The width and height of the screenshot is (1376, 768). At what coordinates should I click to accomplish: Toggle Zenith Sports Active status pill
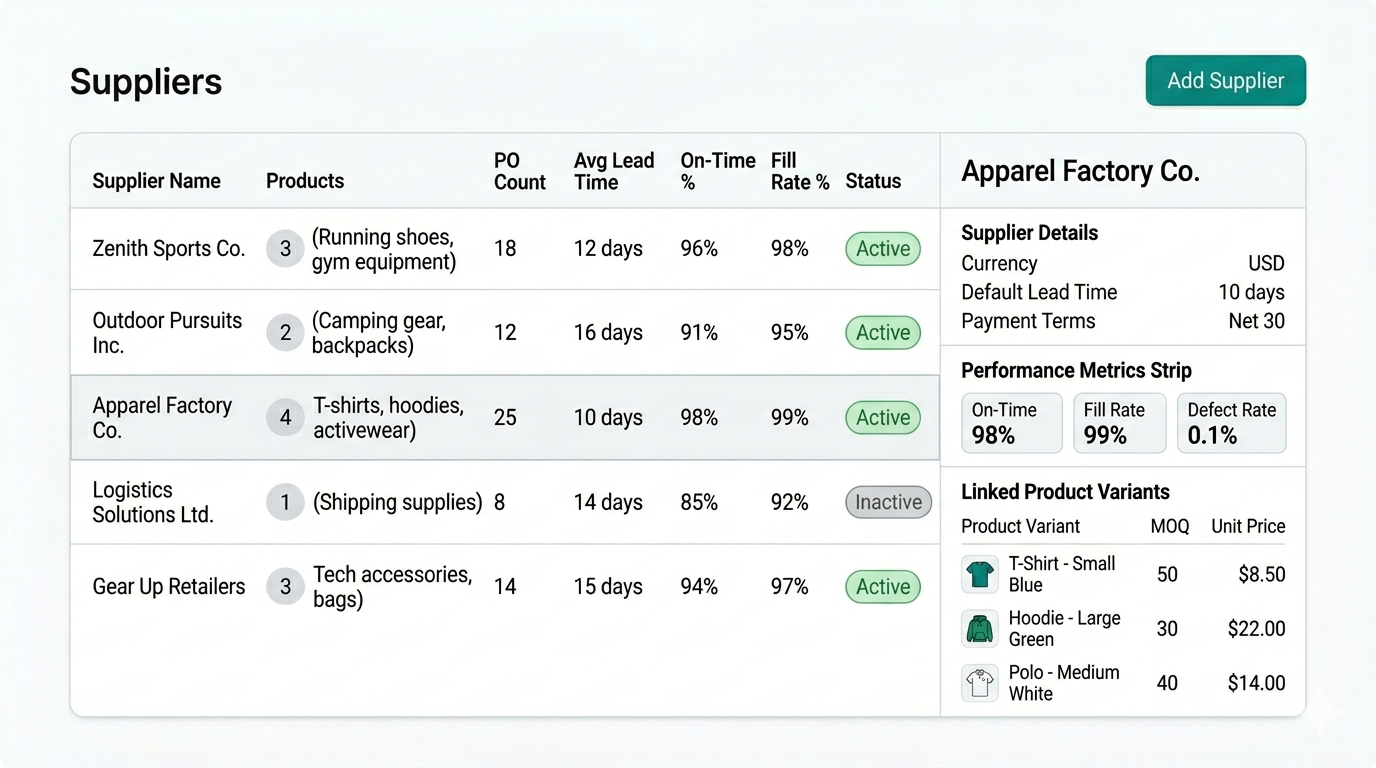883,249
